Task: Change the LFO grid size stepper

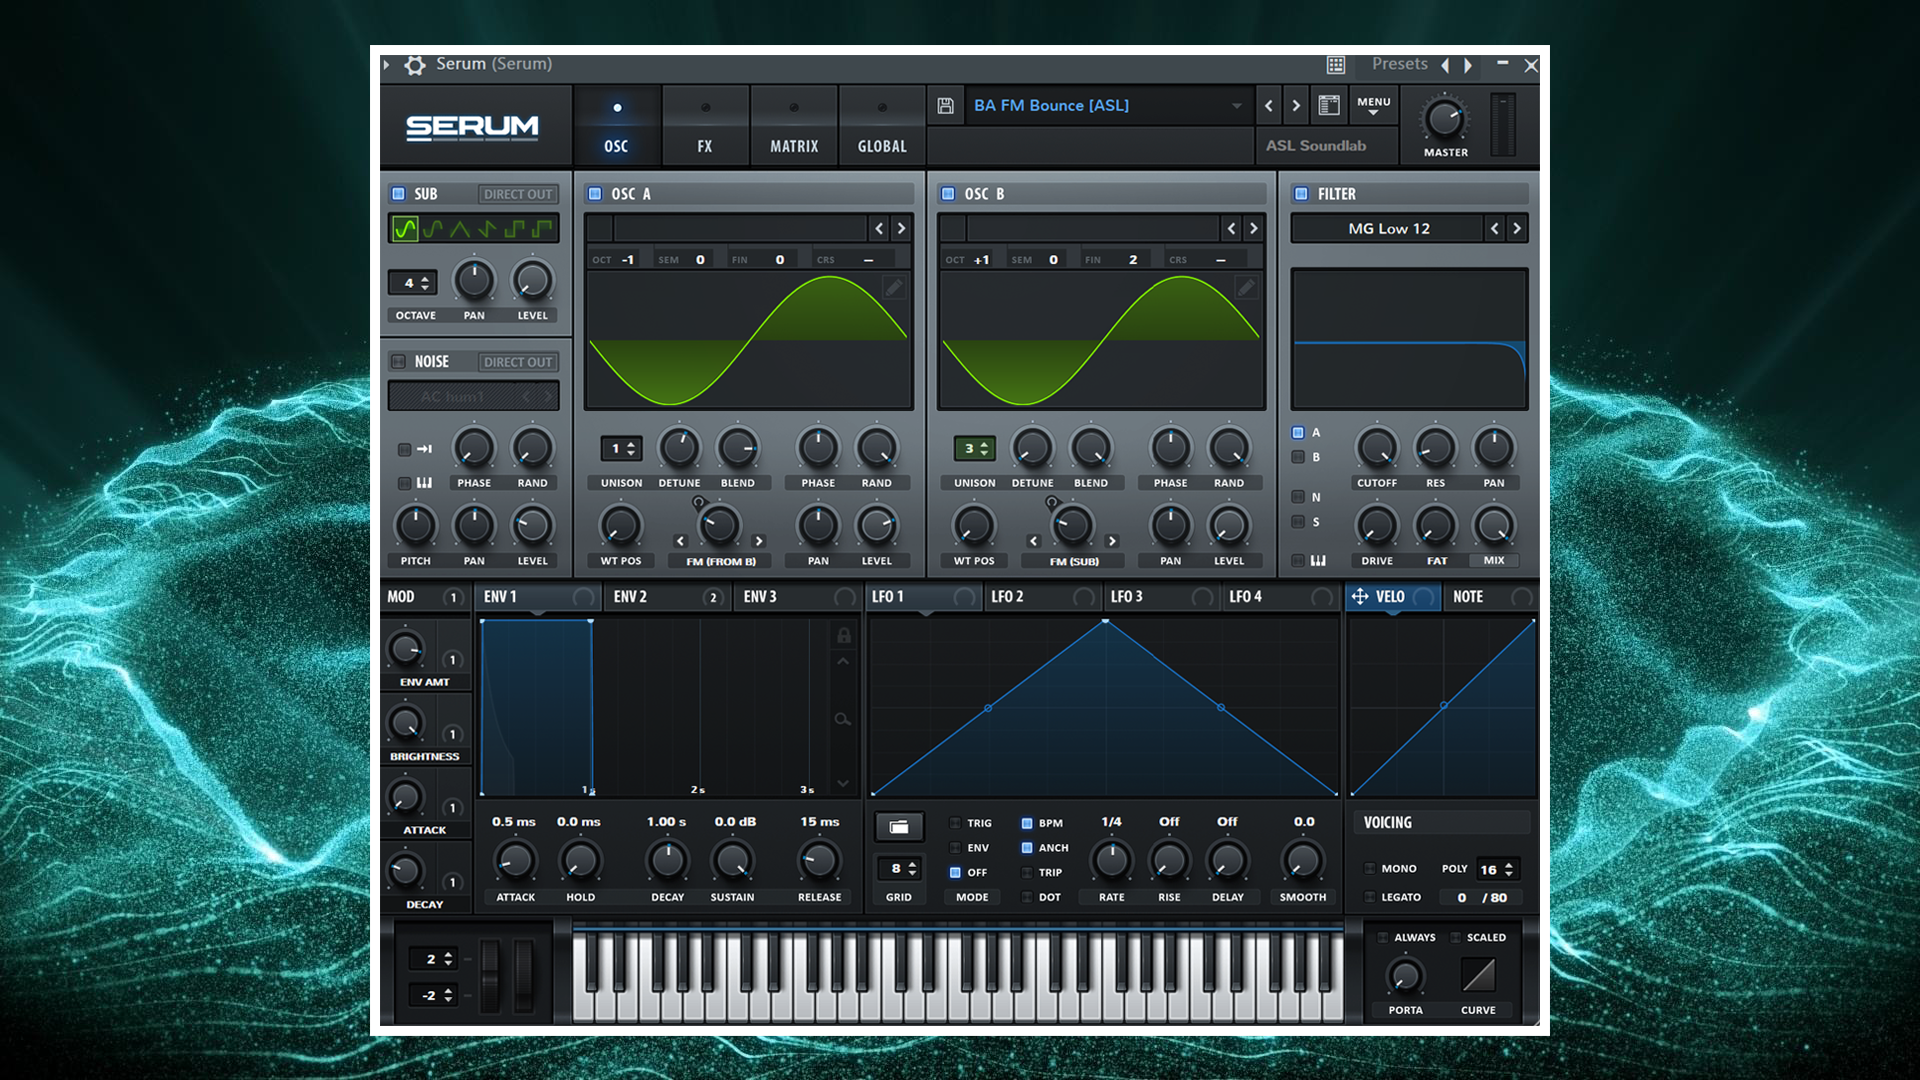Action: click(899, 868)
